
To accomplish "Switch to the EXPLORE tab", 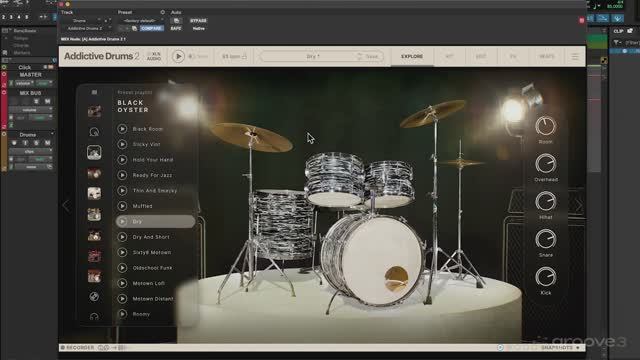I will click(x=412, y=56).
